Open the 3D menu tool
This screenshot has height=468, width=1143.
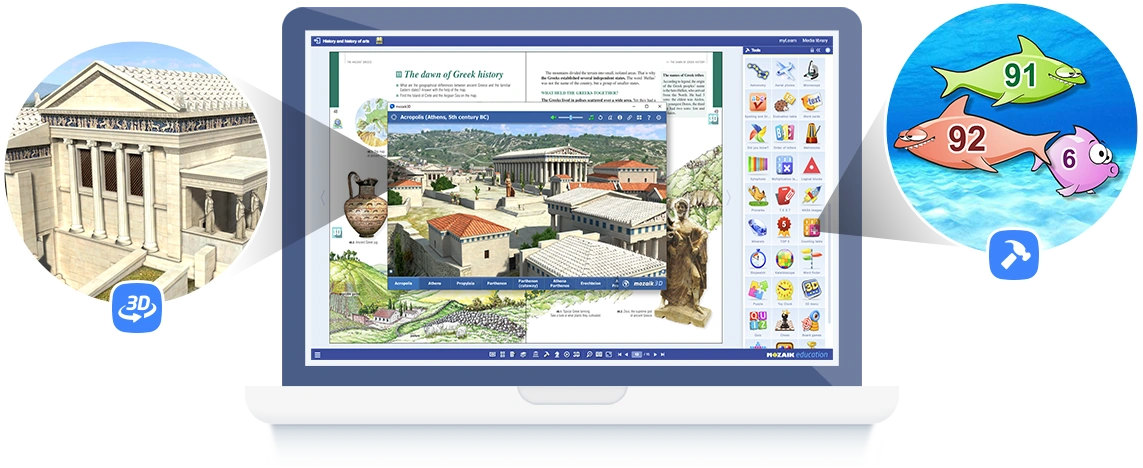coord(811,293)
